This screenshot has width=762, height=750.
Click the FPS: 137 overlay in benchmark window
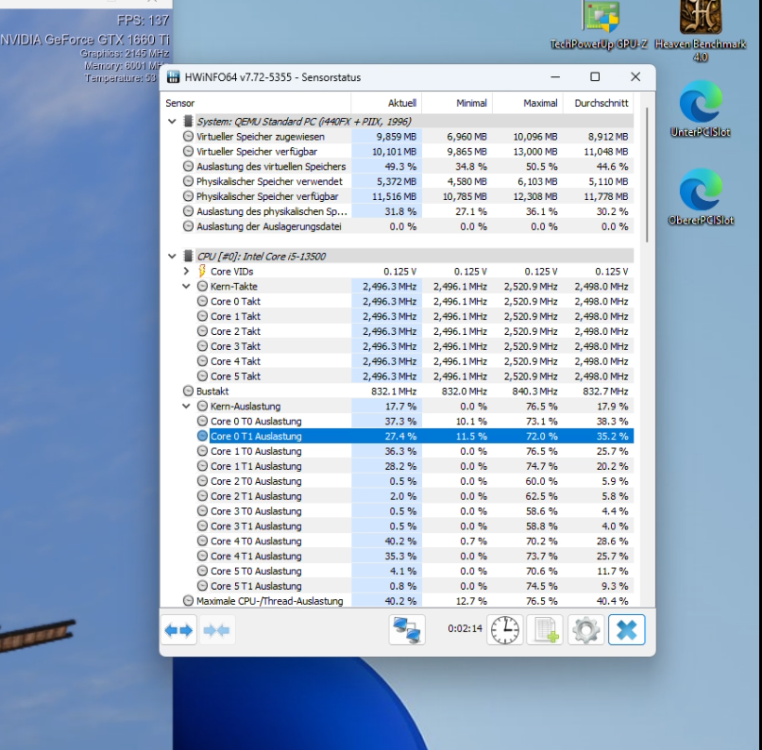142,20
